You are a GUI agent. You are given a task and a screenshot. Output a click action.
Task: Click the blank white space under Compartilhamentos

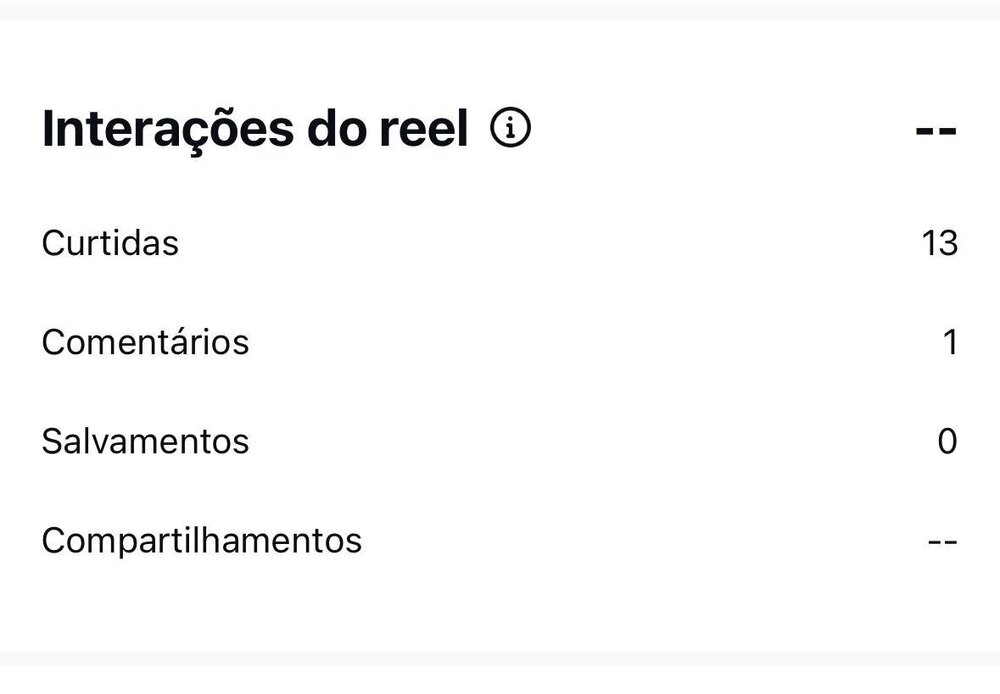500,605
